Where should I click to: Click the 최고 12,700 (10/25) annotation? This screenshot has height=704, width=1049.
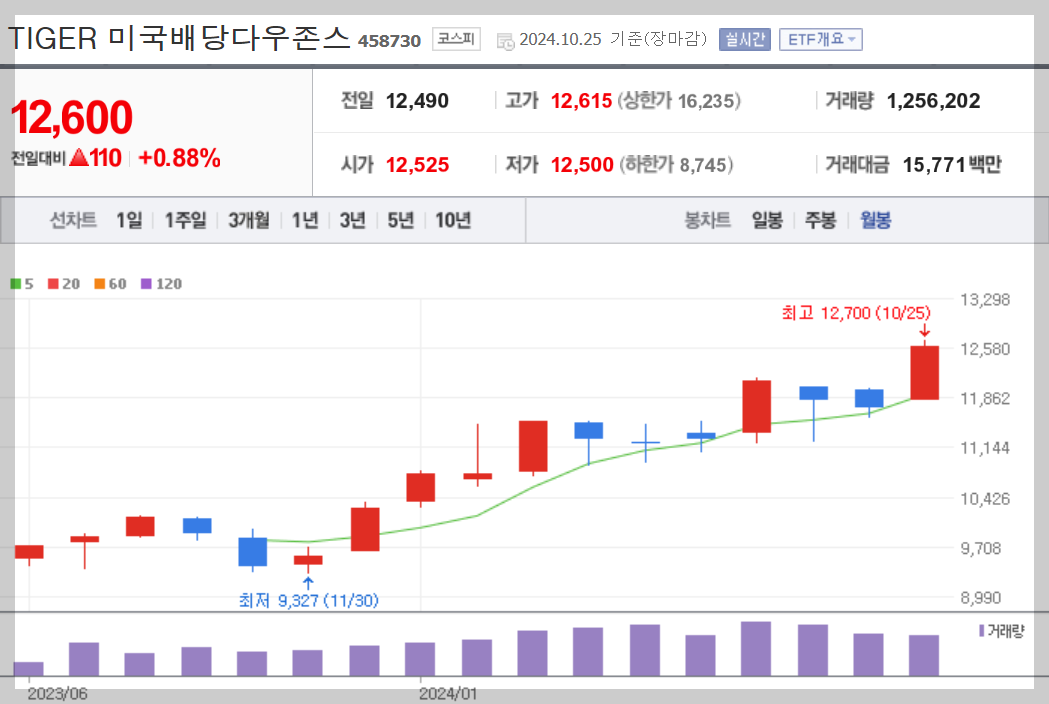click(x=856, y=313)
